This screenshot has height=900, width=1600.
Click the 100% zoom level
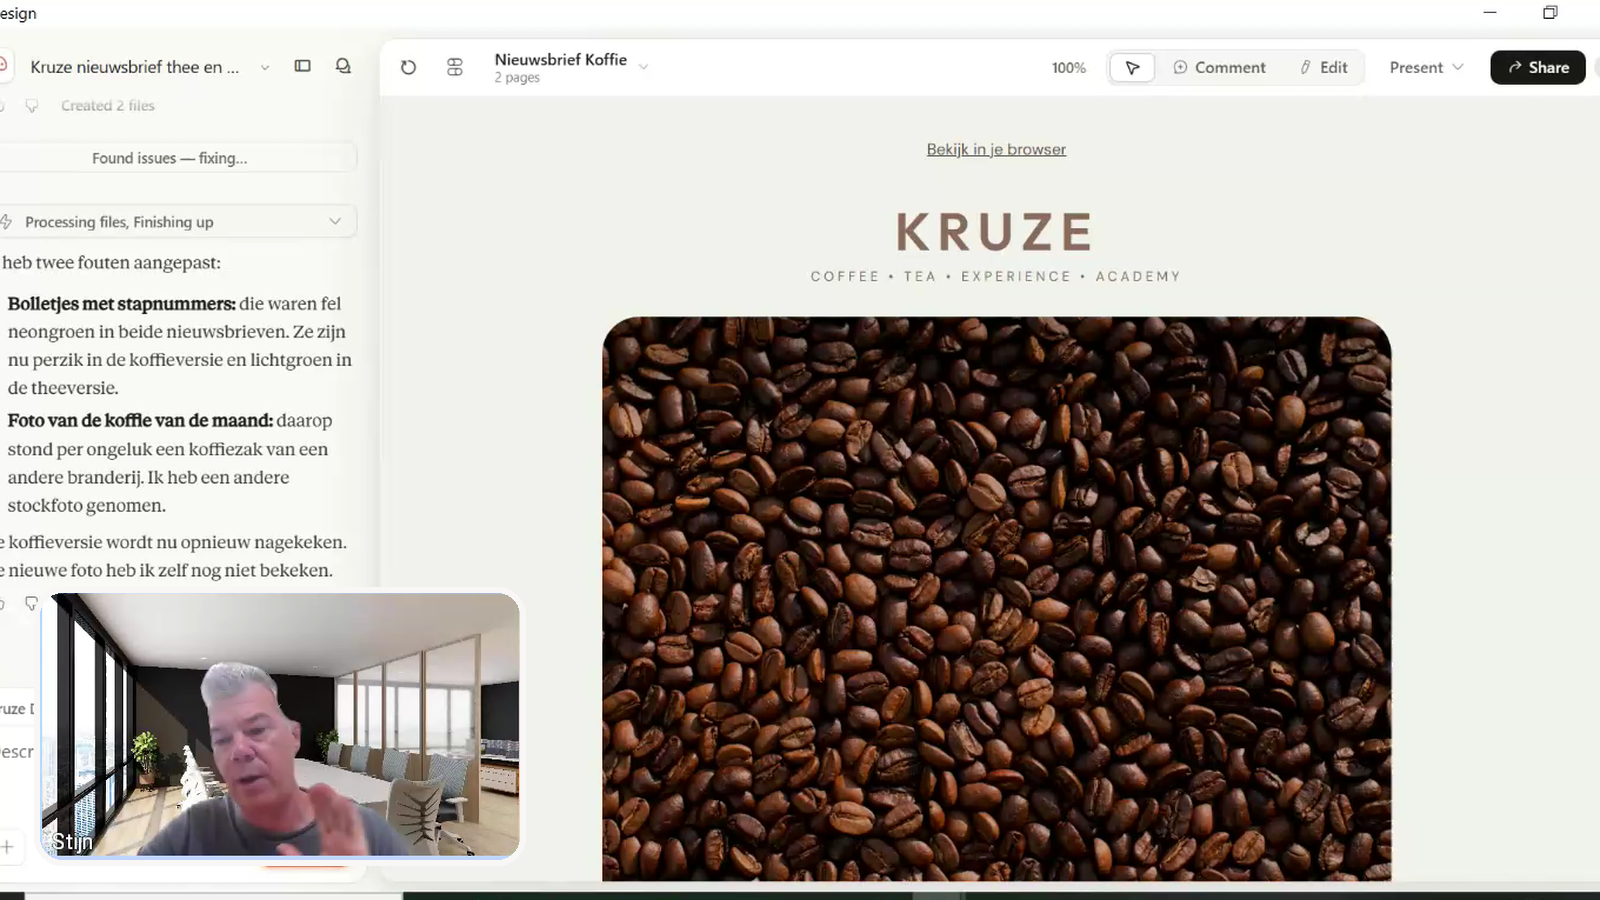[1068, 68]
